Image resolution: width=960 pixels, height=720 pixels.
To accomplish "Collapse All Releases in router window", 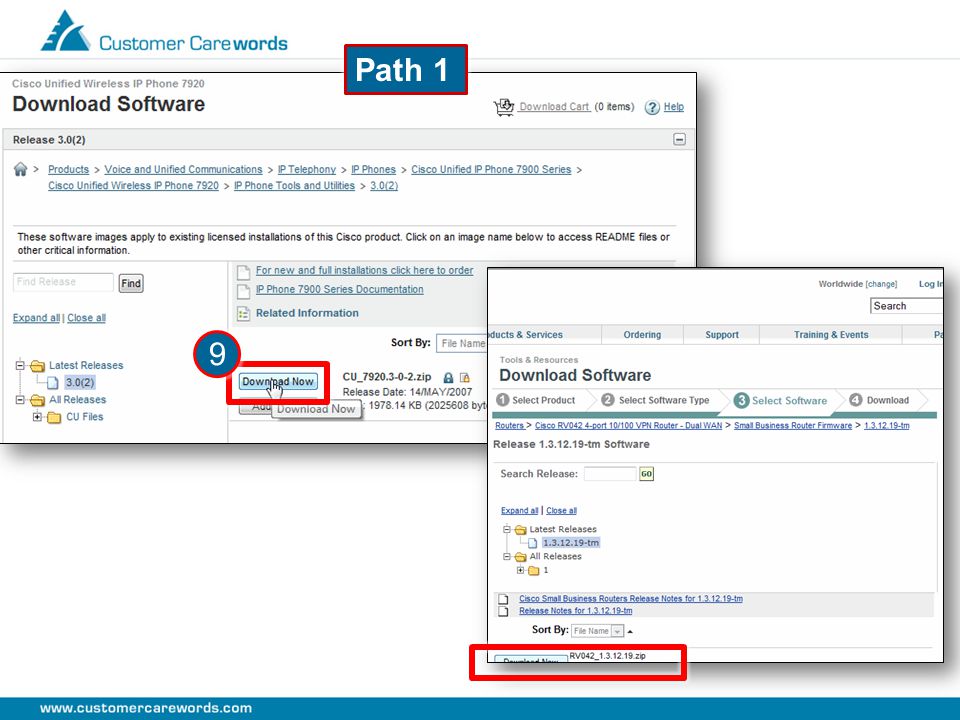I will 507,557.
